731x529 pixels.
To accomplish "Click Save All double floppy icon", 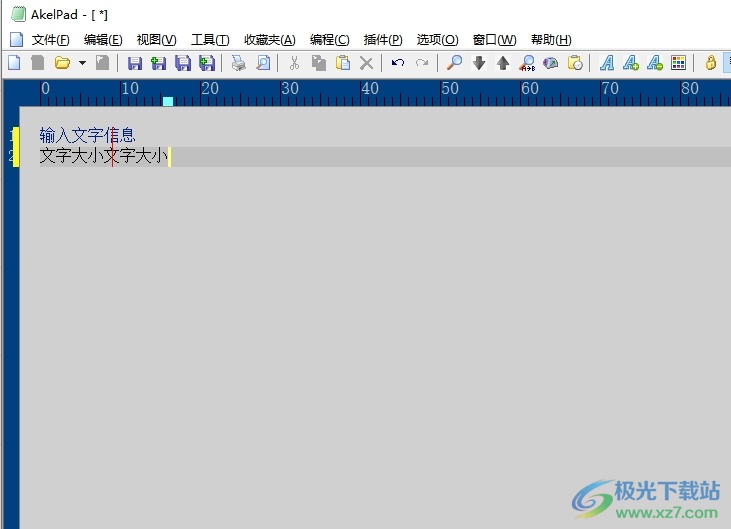I will click(183, 63).
